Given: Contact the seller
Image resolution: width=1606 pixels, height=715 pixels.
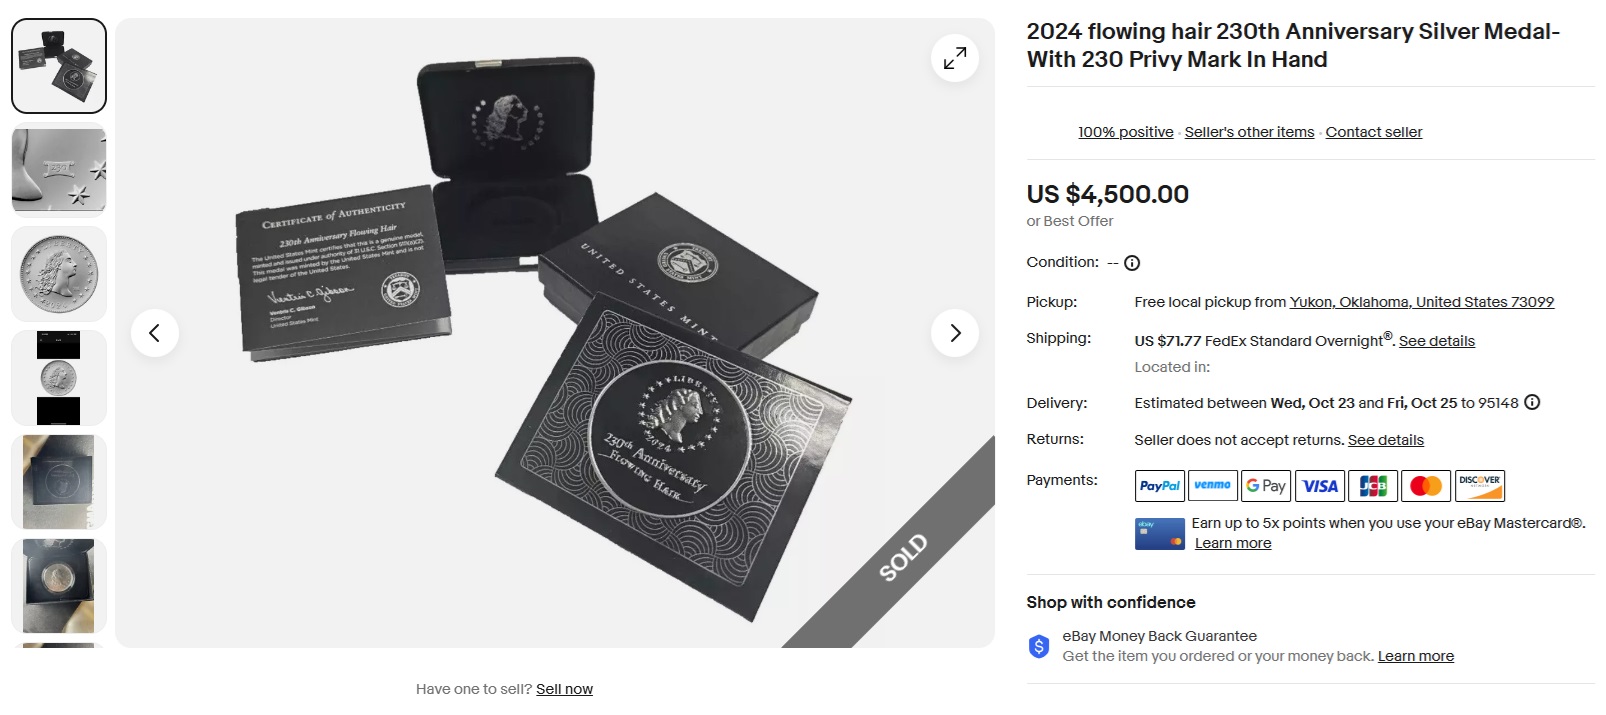Looking at the screenshot, I should point(1373,132).
